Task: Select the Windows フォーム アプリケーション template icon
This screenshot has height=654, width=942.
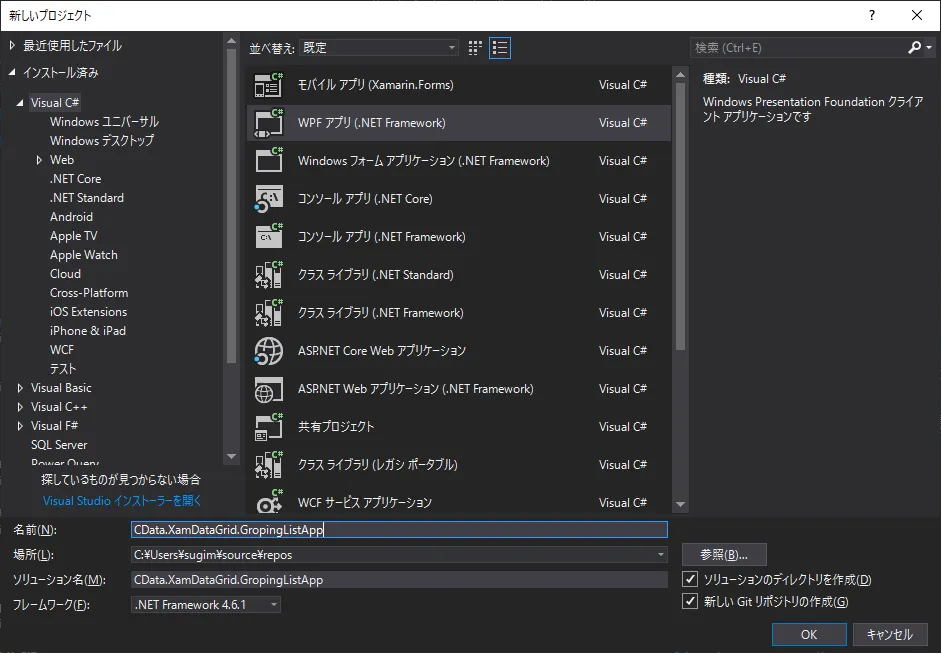Action: (268, 160)
